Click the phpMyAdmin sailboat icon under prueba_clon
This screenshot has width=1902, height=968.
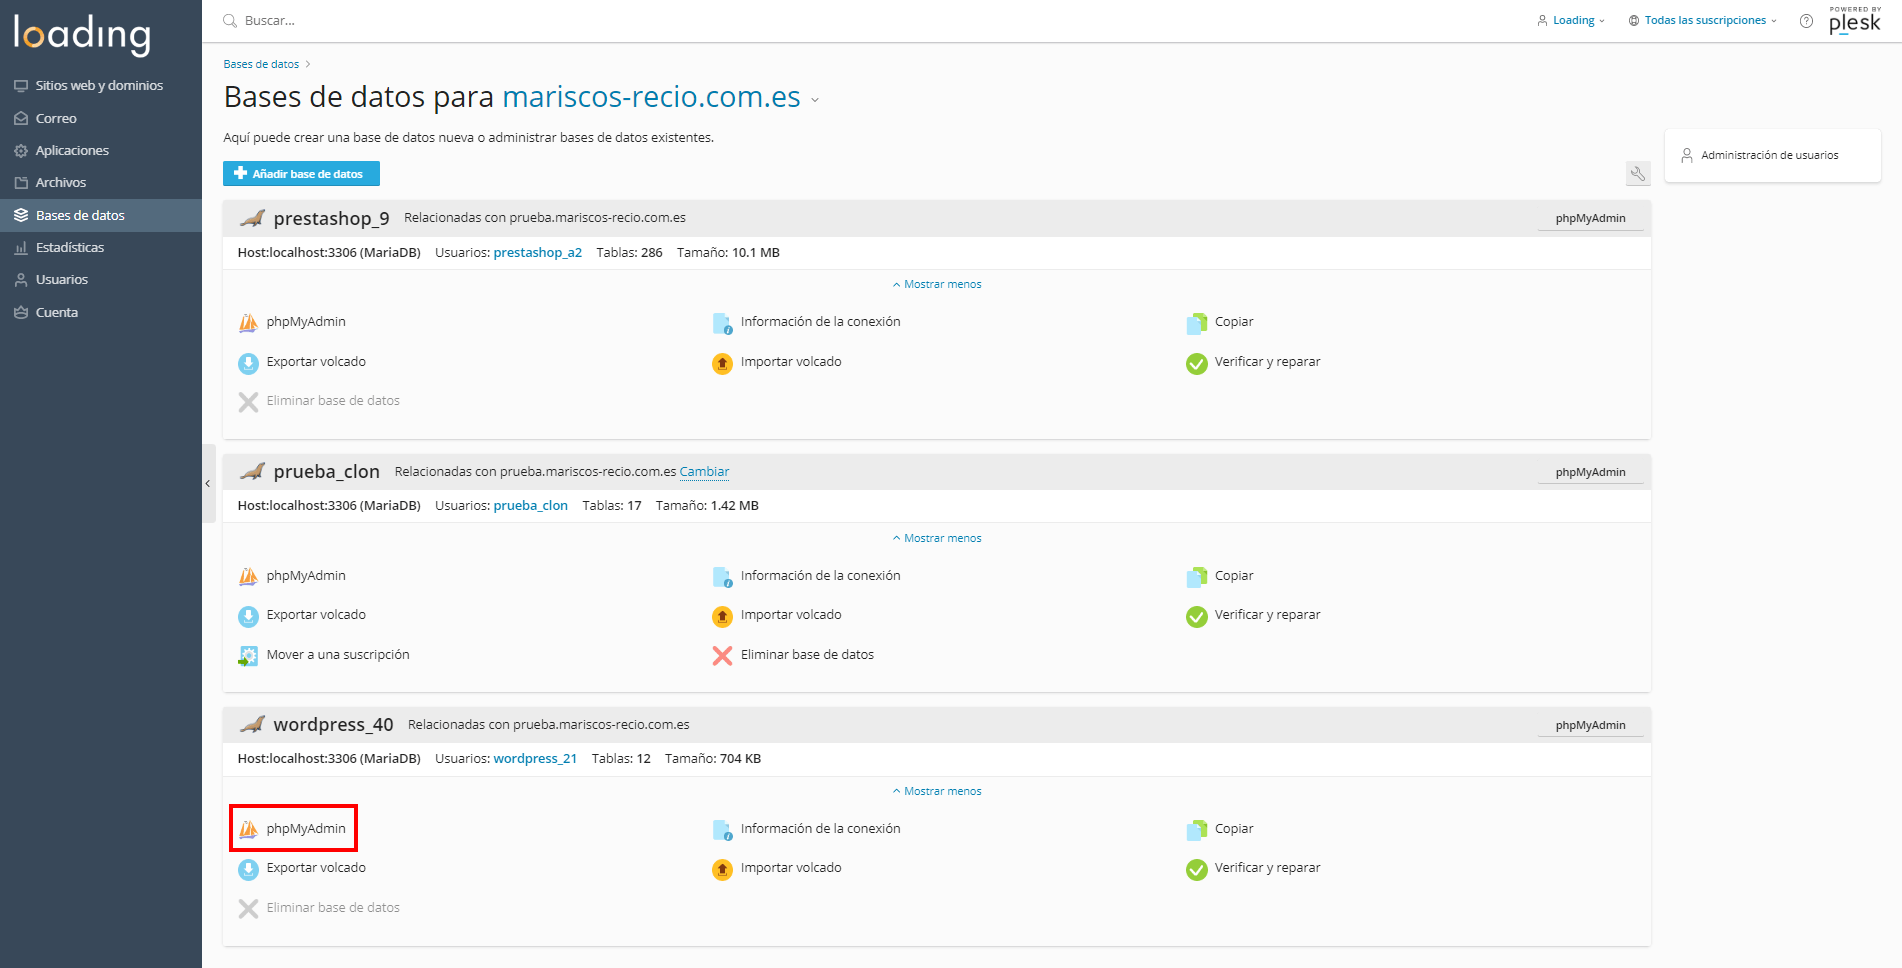[x=248, y=577]
